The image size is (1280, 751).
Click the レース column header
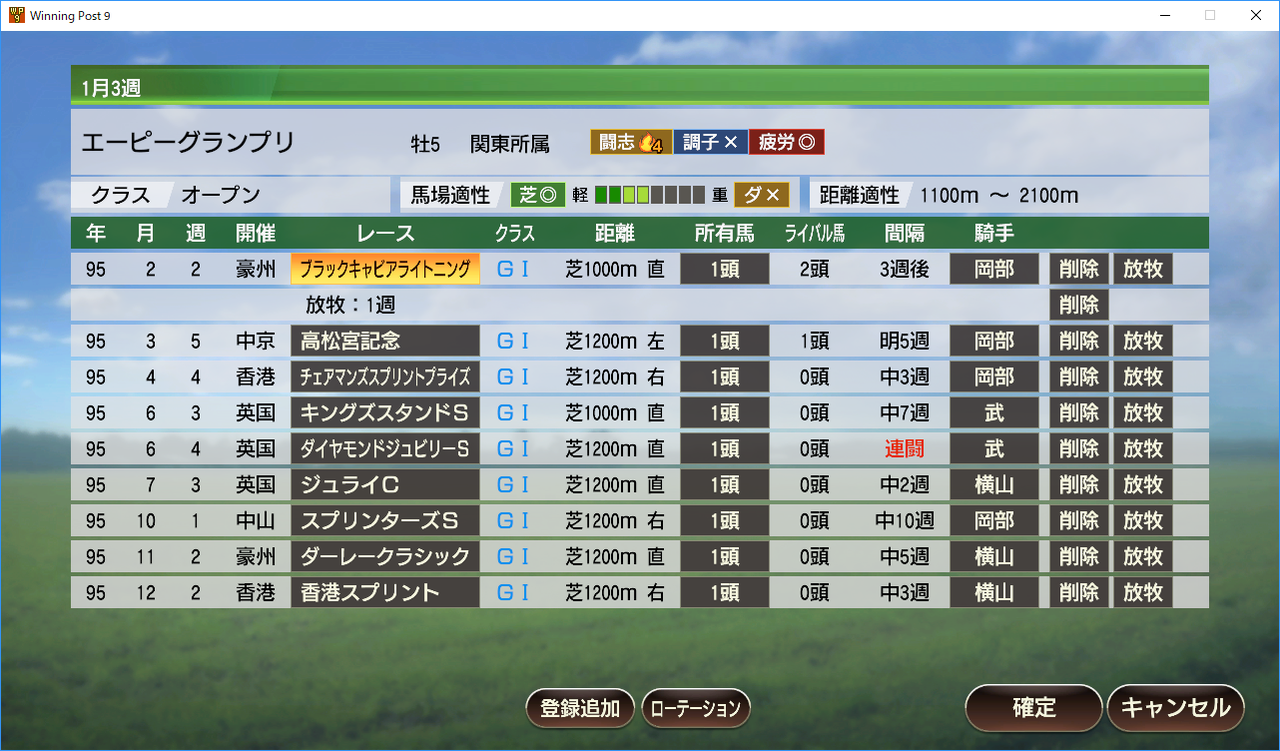385,233
